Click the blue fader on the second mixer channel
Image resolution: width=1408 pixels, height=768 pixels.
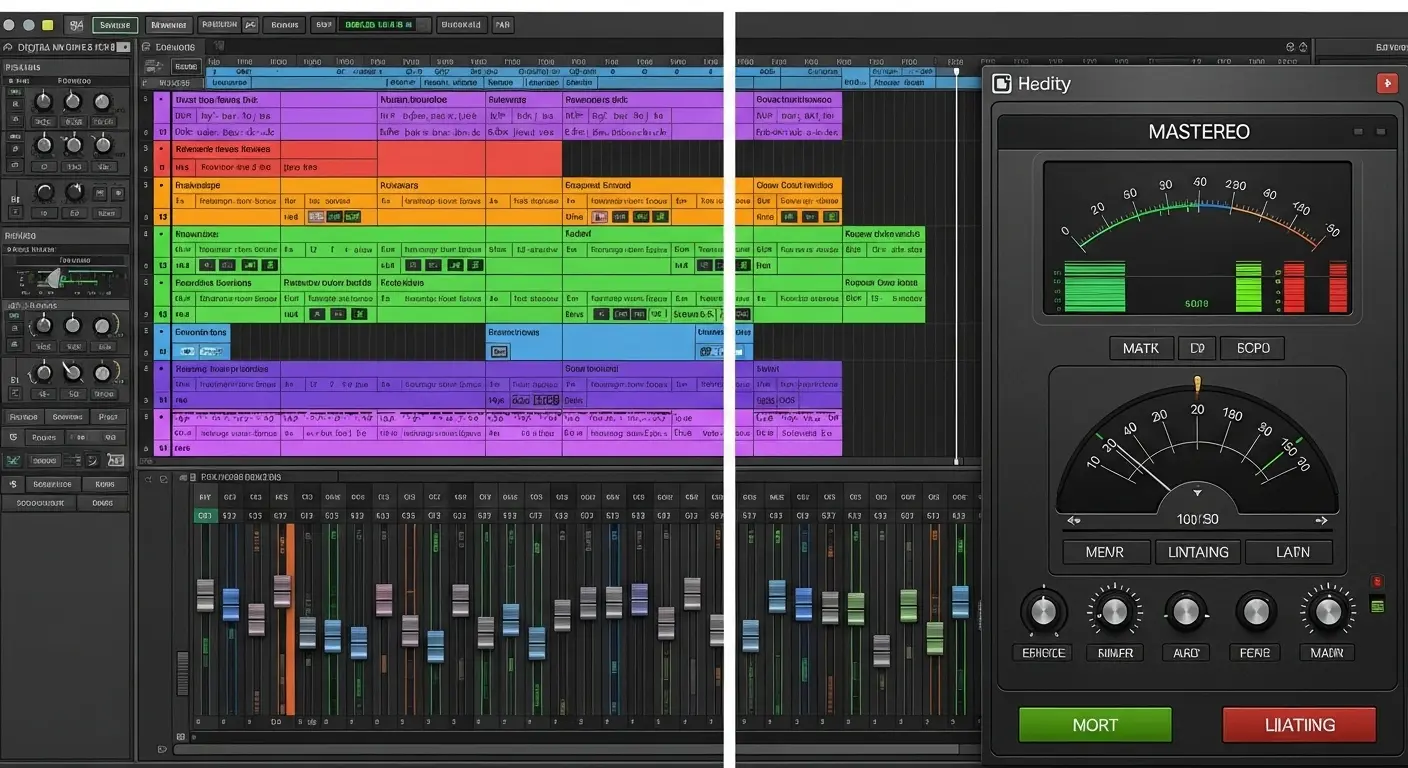point(231,604)
